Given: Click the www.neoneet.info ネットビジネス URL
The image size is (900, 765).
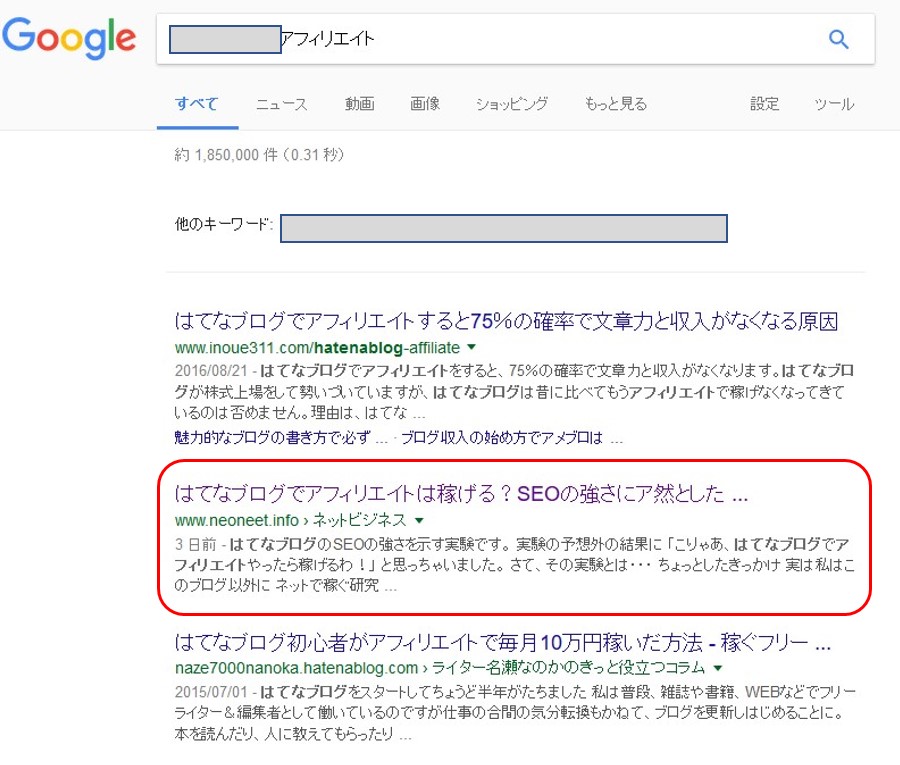Looking at the screenshot, I should pyautogui.click(x=290, y=521).
